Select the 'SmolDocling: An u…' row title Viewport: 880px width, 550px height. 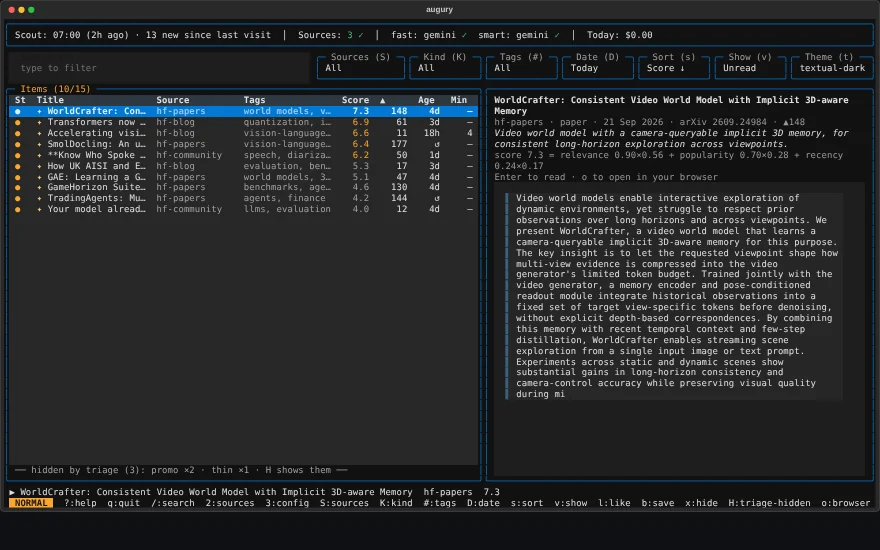coord(97,144)
